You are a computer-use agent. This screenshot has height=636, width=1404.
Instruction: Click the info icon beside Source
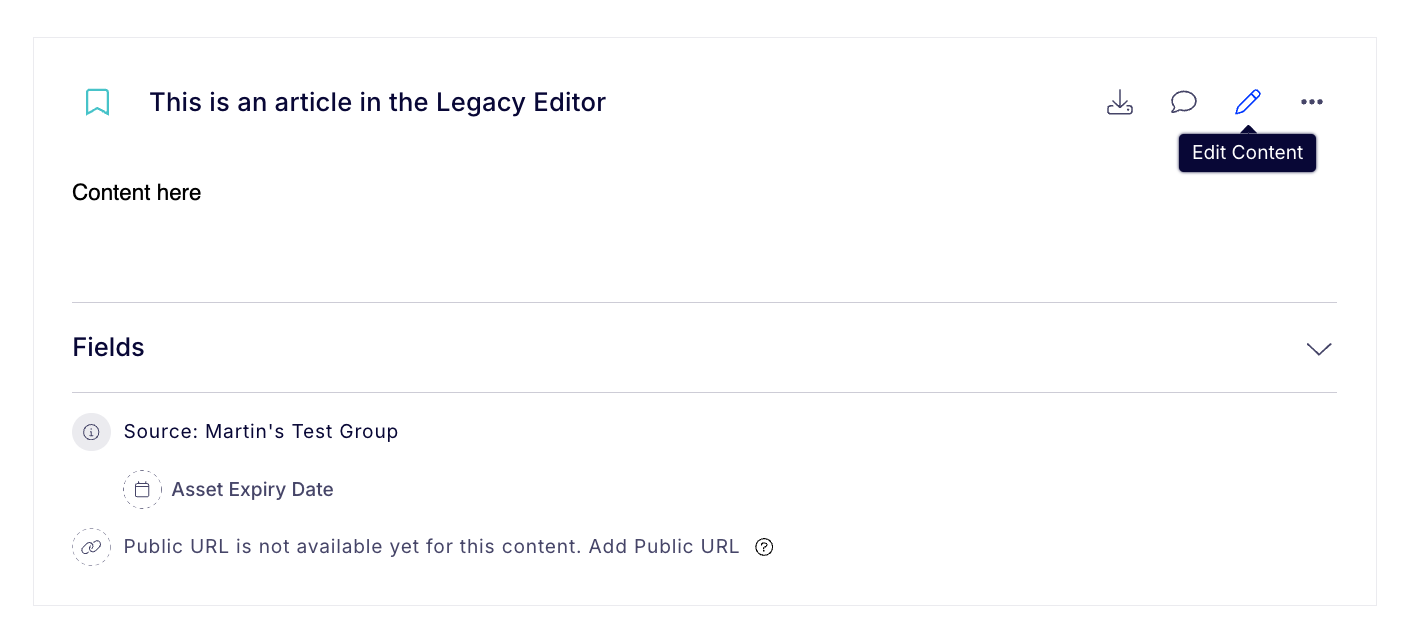pos(91,432)
